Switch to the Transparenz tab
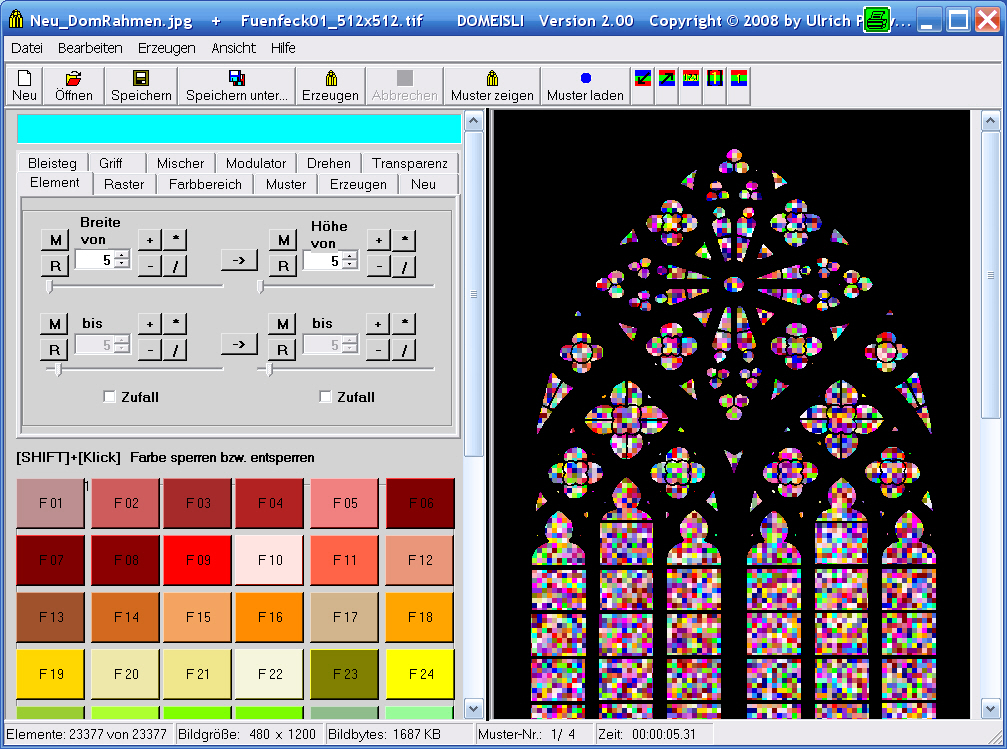1007x749 pixels. 409,163
